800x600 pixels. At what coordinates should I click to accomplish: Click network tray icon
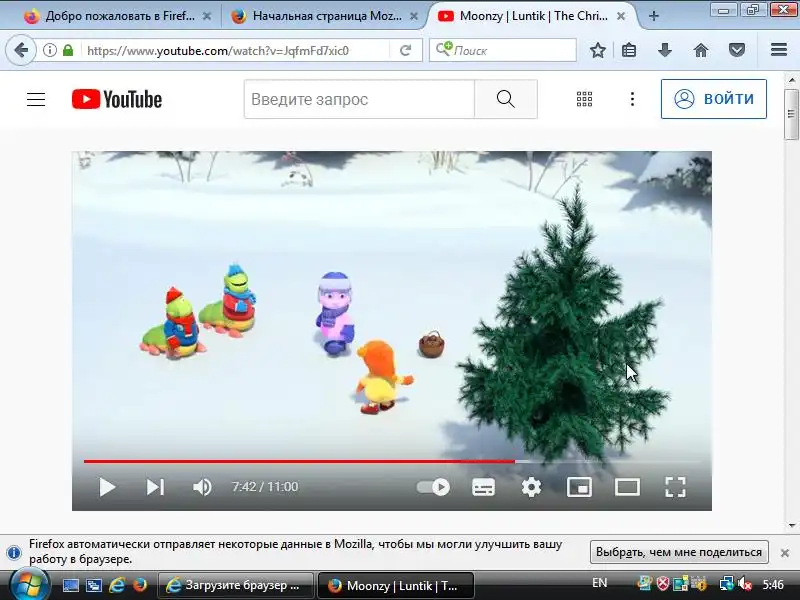pyautogui.click(x=727, y=584)
